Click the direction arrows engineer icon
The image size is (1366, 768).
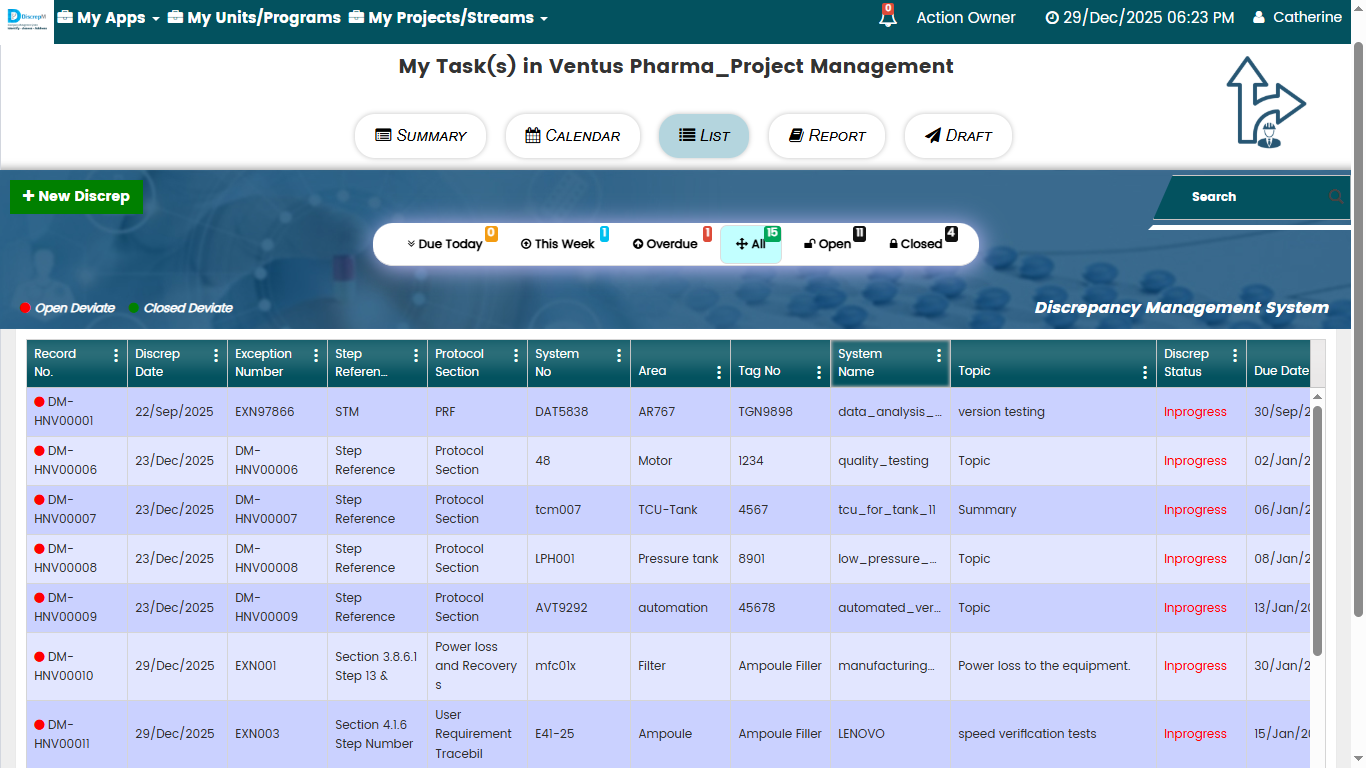click(1266, 102)
